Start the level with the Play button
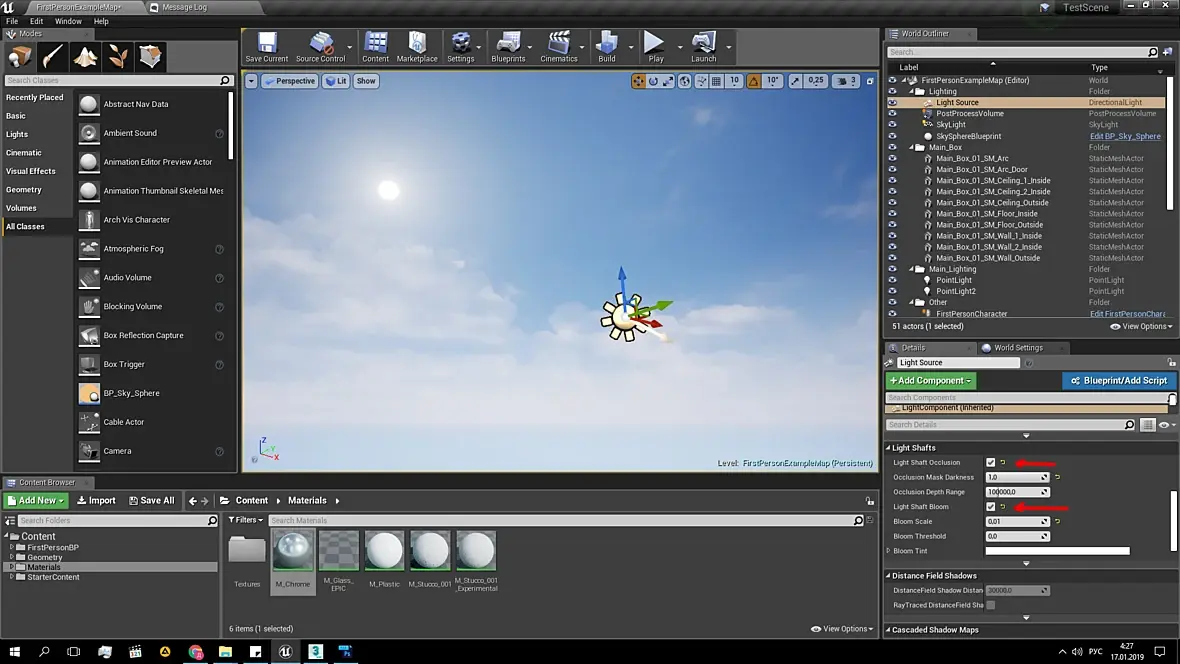Viewport: 1180px width, 664px height. tap(655, 47)
